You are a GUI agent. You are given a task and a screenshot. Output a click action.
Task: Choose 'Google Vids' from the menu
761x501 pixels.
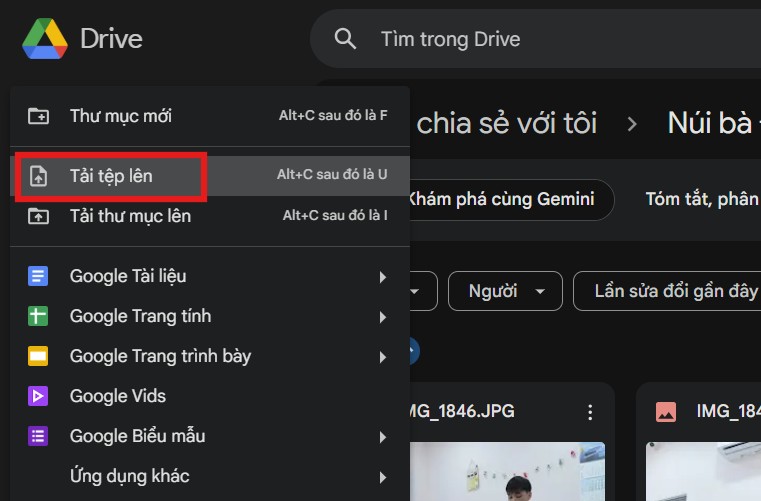click(x=210, y=396)
